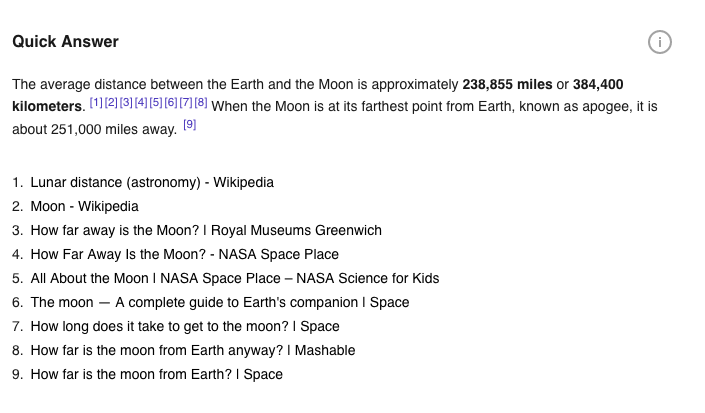Image resolution: width=705 pixels, height=413 pixels.
Task: Open citation [1] superscript link
Action: tap(96, 103)
